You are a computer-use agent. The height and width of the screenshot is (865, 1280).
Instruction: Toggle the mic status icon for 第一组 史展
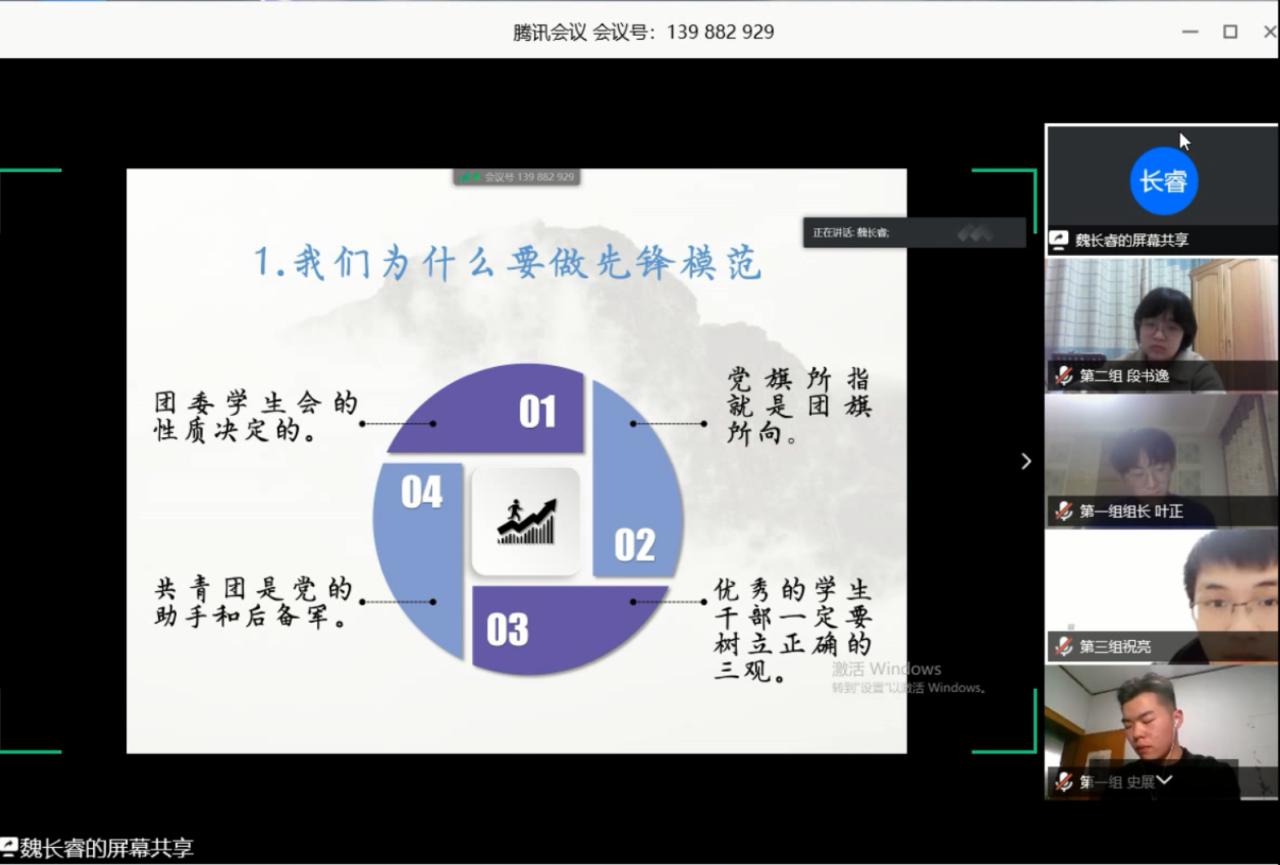point(1063,782)
